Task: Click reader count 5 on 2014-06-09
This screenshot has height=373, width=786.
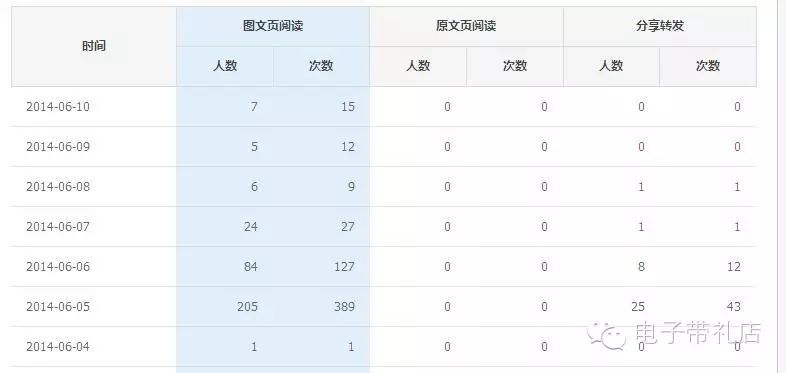Action: point(254,147)
